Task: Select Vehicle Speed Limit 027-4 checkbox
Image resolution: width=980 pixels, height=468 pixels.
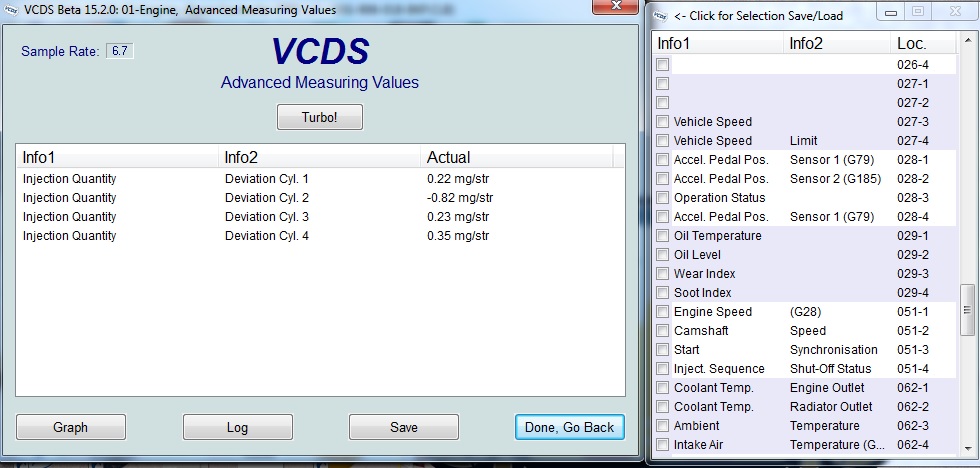Action: pyautogui.click(x=662, y=141)
